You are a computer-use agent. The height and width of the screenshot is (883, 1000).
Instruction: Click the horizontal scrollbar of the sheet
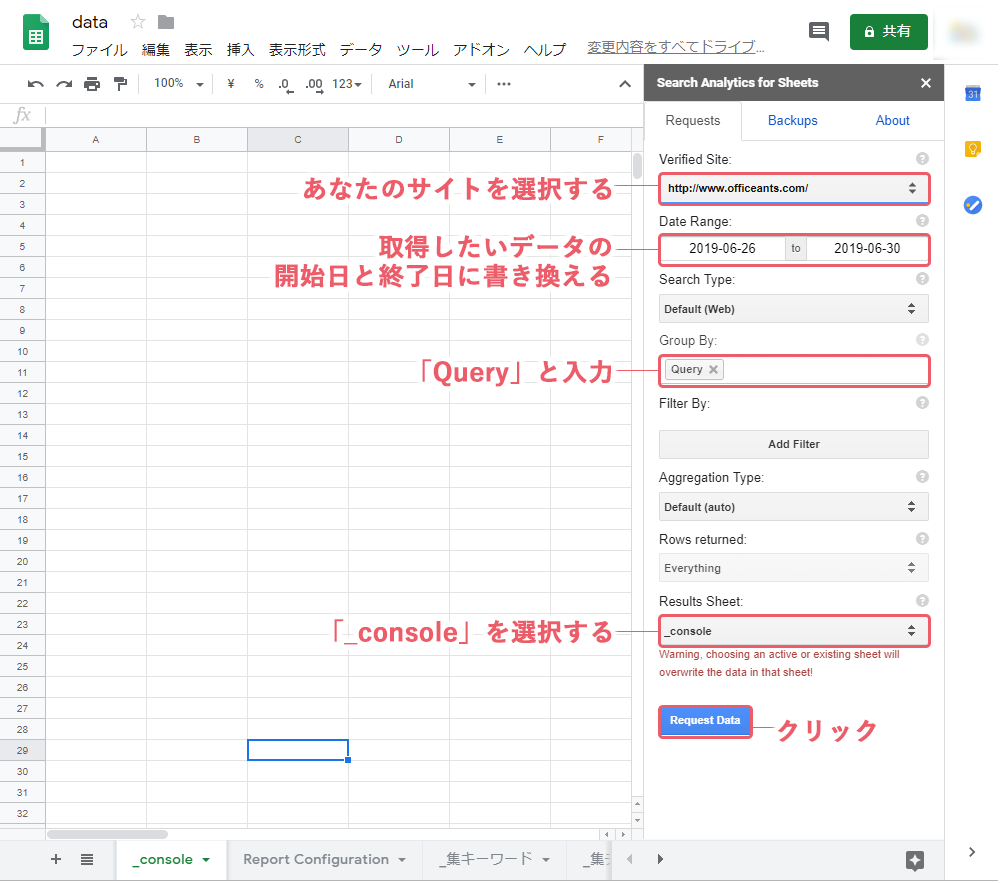107,835
